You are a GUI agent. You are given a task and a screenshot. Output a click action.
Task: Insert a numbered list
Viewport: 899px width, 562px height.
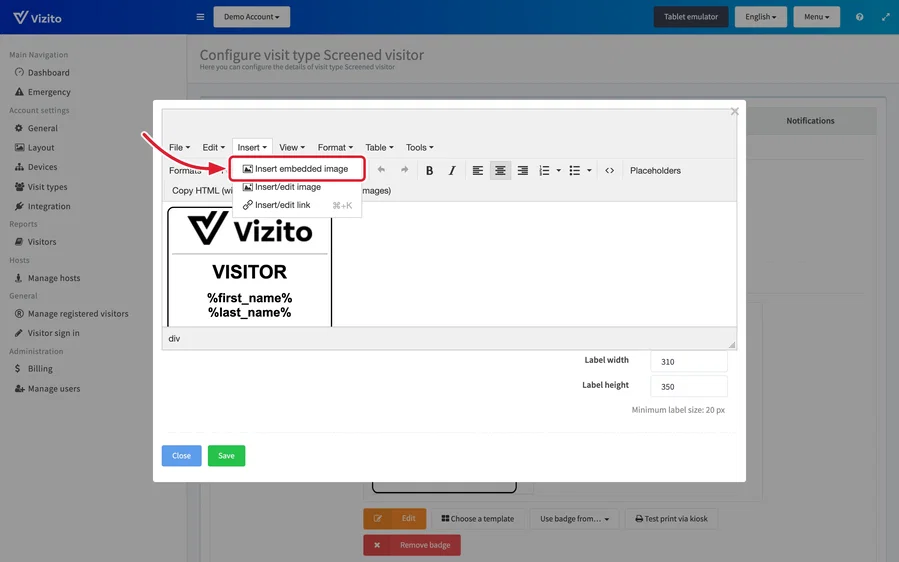[x=544, y=170]
